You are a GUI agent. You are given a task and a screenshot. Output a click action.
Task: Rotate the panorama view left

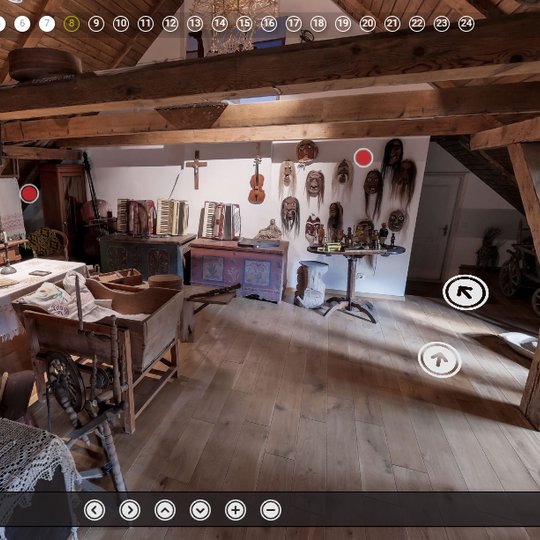click(94, 510)
